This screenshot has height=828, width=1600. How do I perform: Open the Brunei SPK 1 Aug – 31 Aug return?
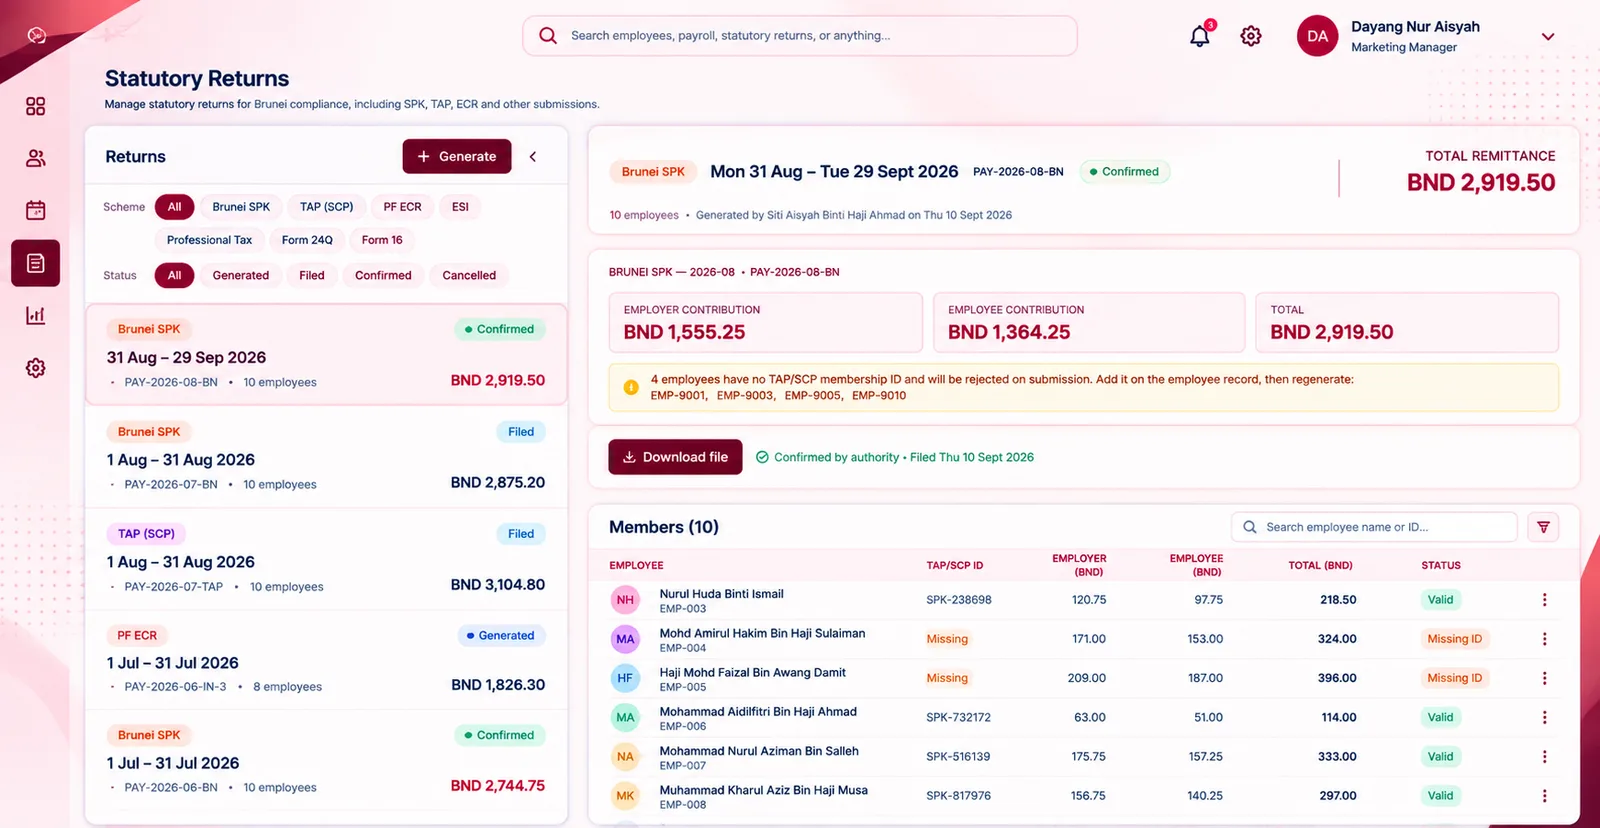(326, 457)
